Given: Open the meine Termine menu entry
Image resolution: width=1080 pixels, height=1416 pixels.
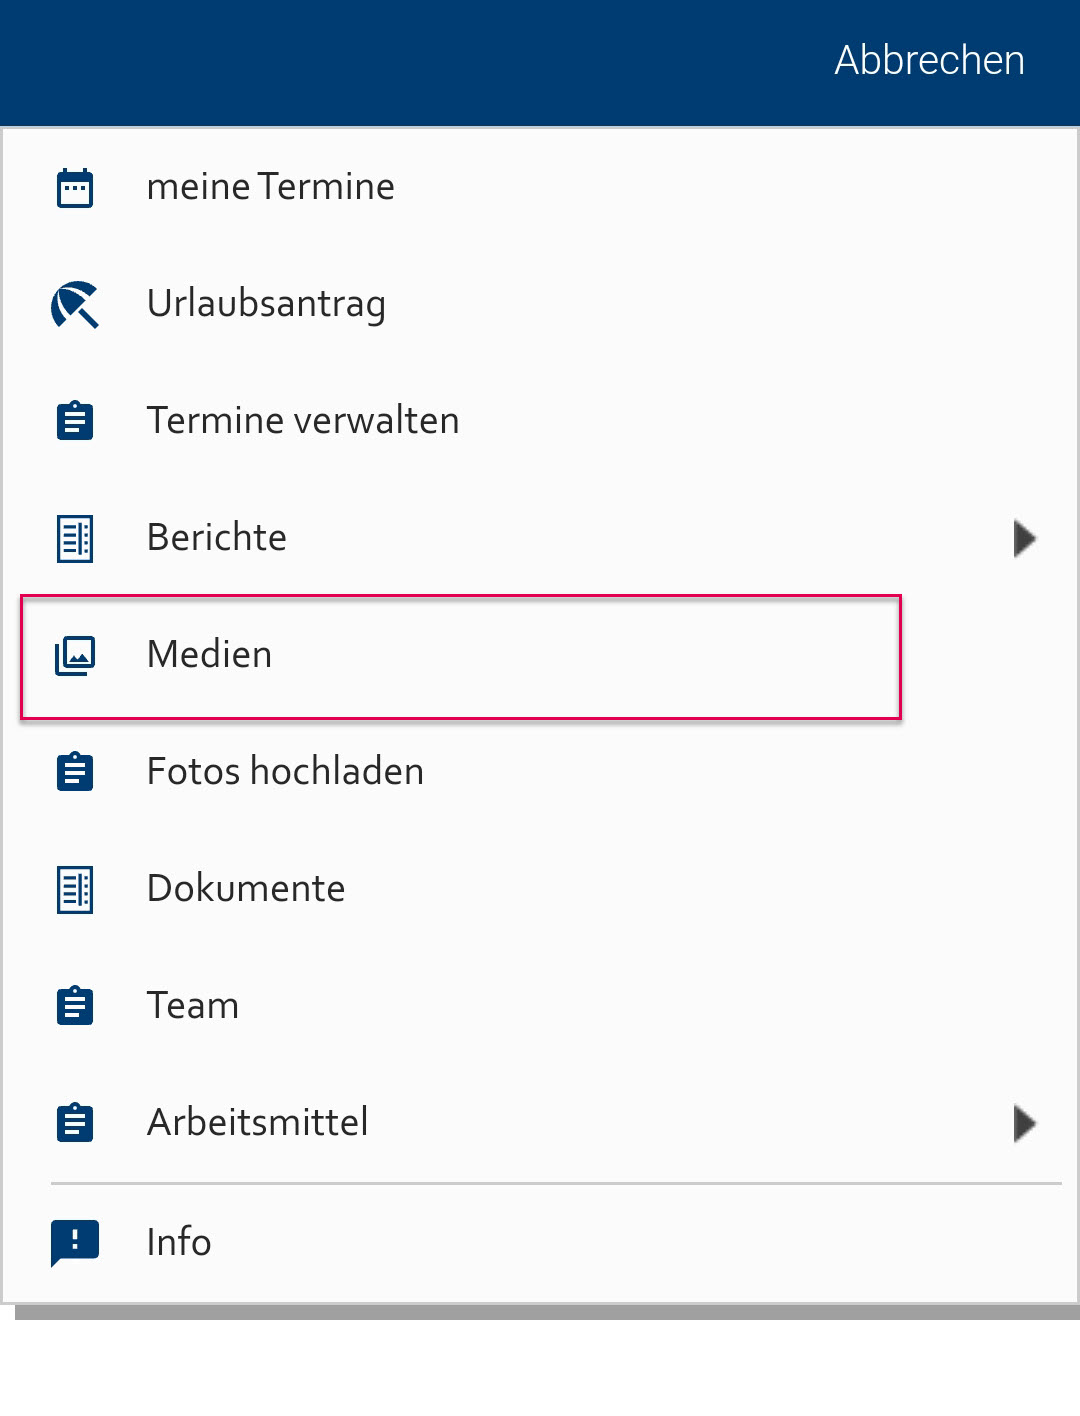Looking at the screenshot, I should point(540,187).
